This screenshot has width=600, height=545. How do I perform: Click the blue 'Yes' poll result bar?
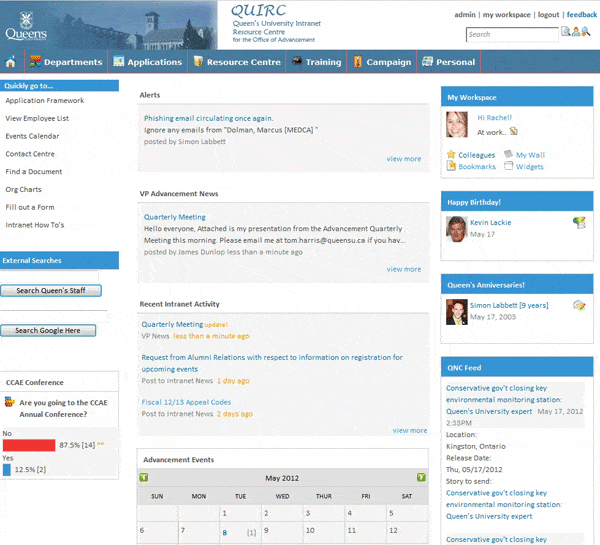point(7,470)
